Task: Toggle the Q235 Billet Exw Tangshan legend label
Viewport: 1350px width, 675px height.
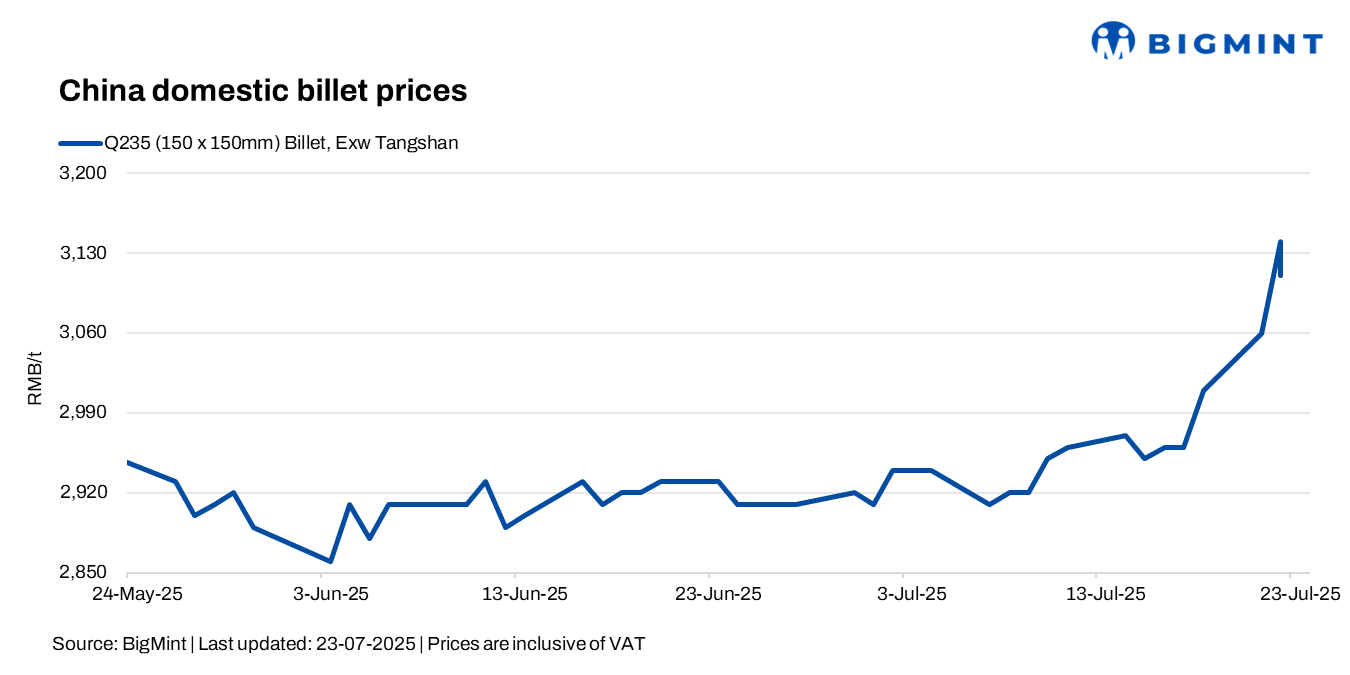Action: coord(281,143)
